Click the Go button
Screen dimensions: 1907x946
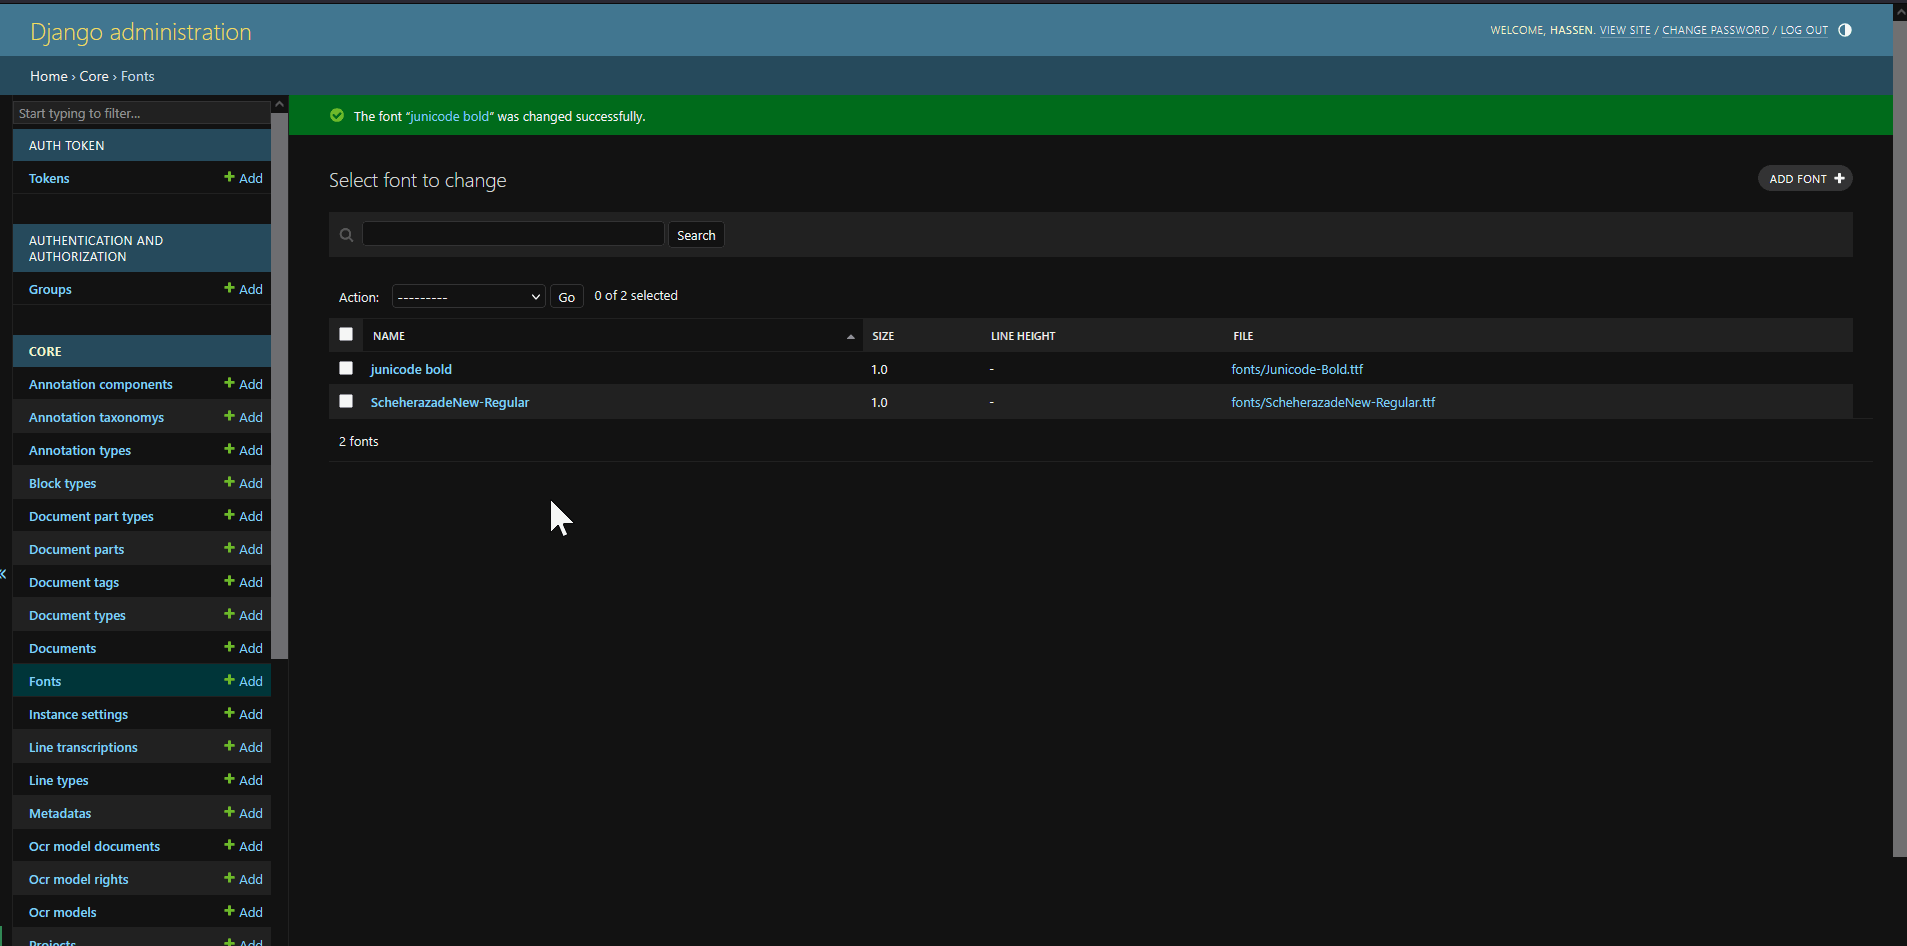[567, 297]
